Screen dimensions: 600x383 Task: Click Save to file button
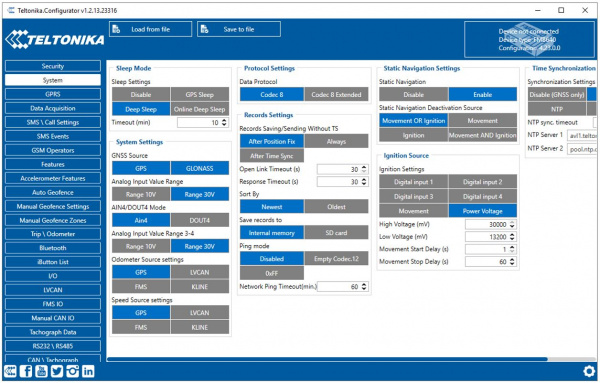pyautogui.click(x=239, y=29)
